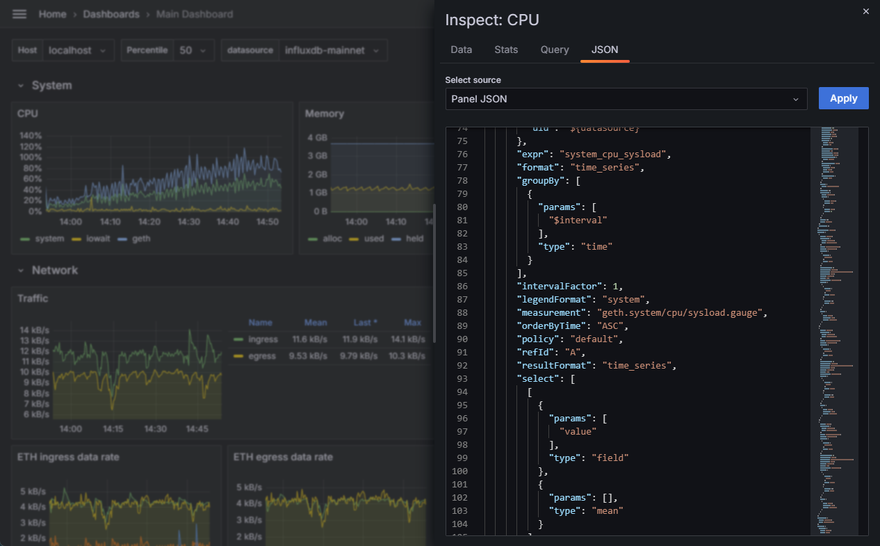Open the Panel JSON source dropdown
Viewport: 880px width, 546px height.
626,99
